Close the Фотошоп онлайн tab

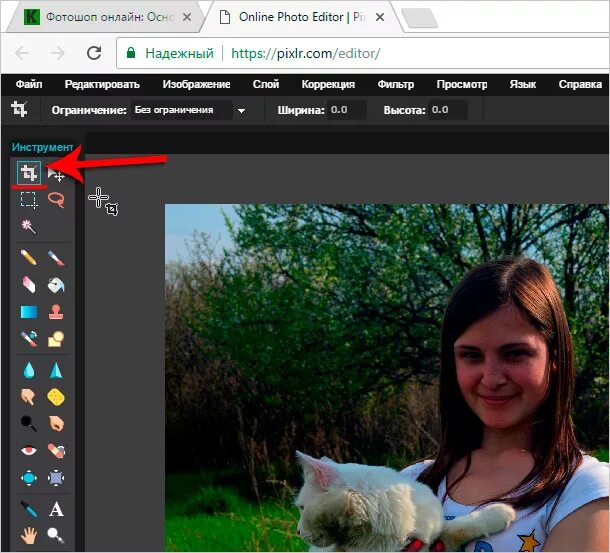tap(187, 17)
